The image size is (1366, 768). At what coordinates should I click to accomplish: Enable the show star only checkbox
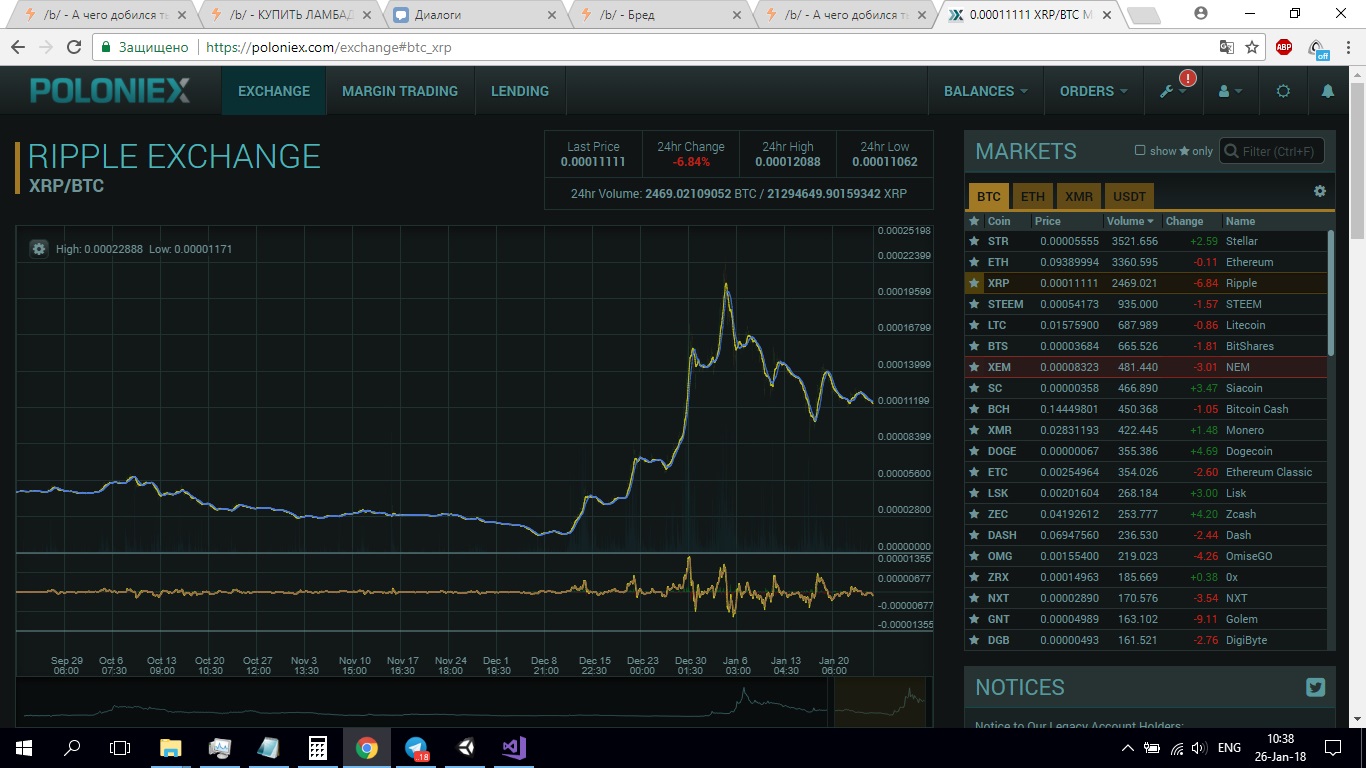pyautogui.click(x=1140, y=151)
